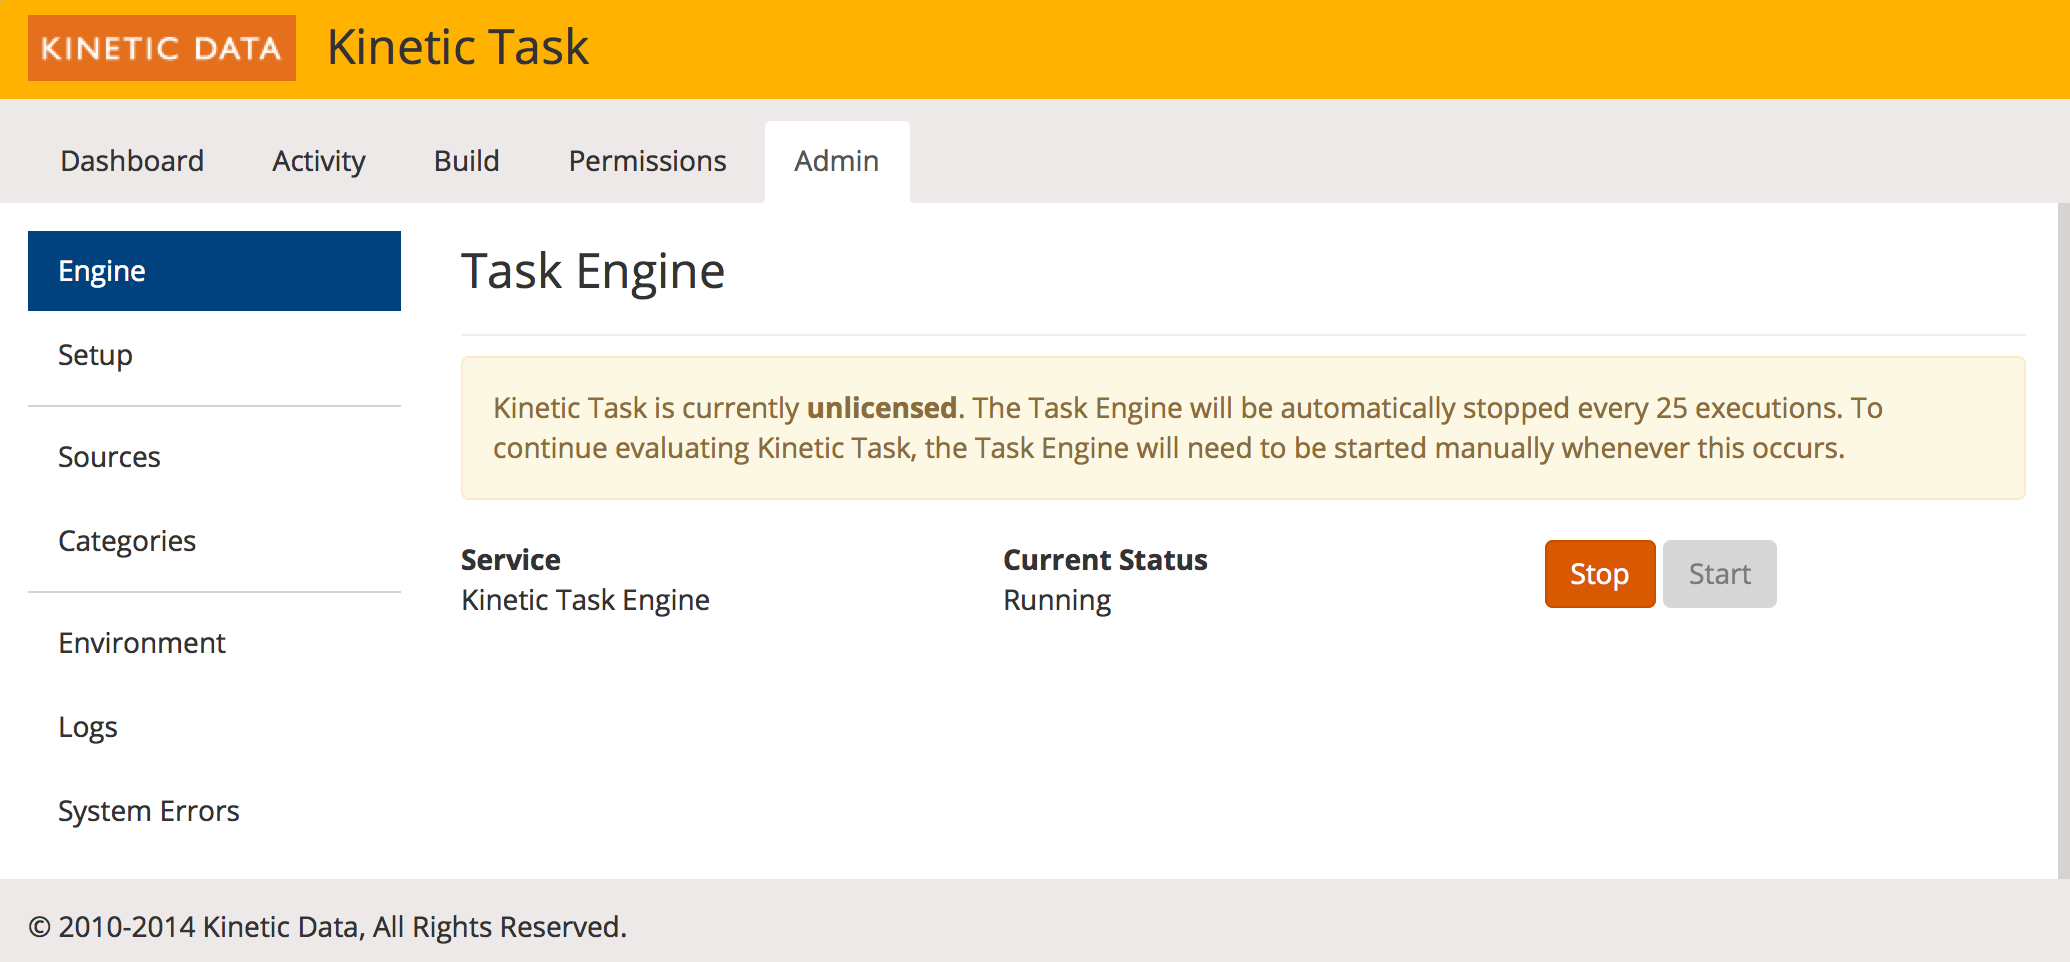
Task: Click the unlicensed warning banner
Action: 1242,428
